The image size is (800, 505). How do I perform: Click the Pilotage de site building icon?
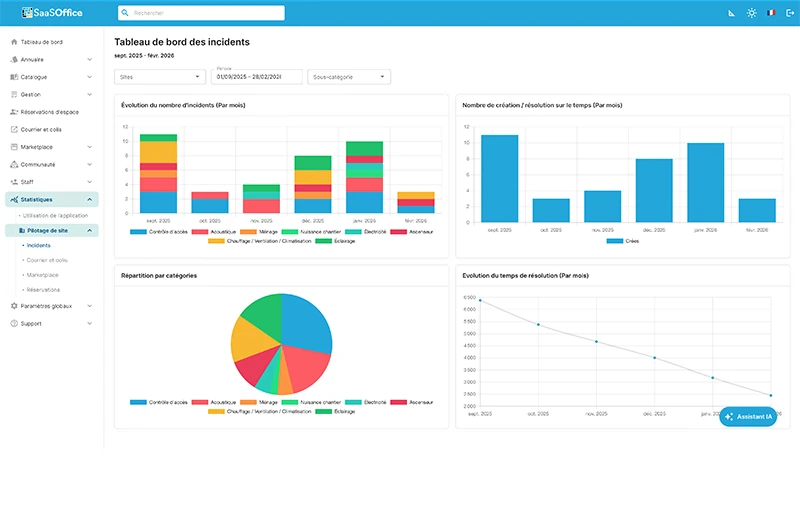(x=21, y=231)
